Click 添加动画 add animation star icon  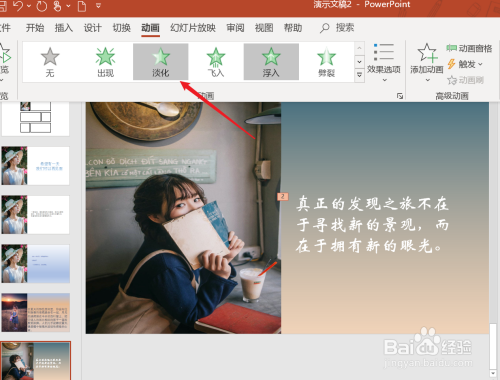point(427,53)
